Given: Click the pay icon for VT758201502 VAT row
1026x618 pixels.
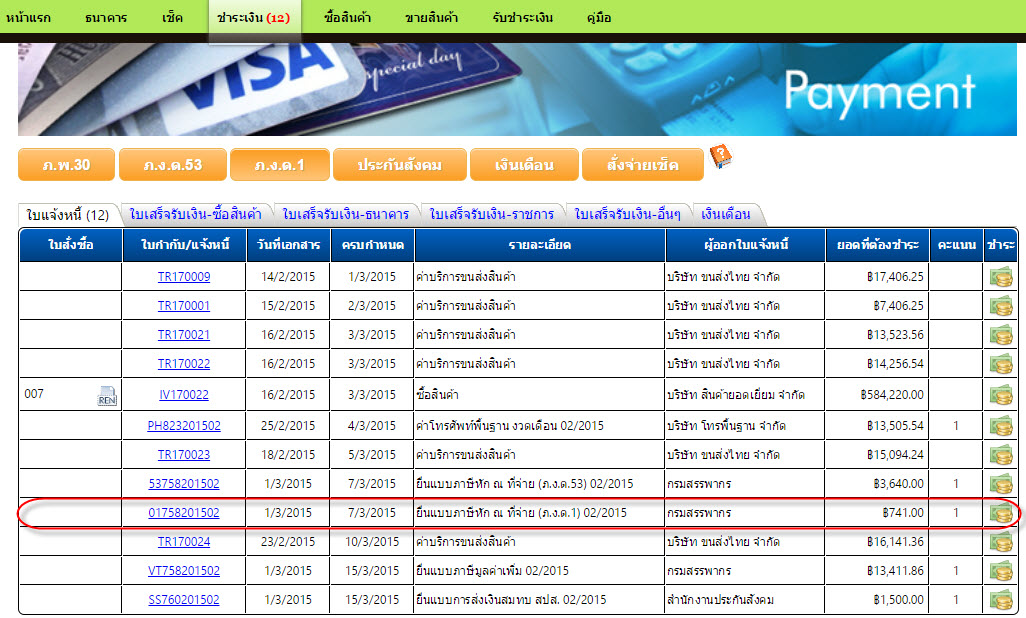Looking at the screenshot, I should point(1001,571).
